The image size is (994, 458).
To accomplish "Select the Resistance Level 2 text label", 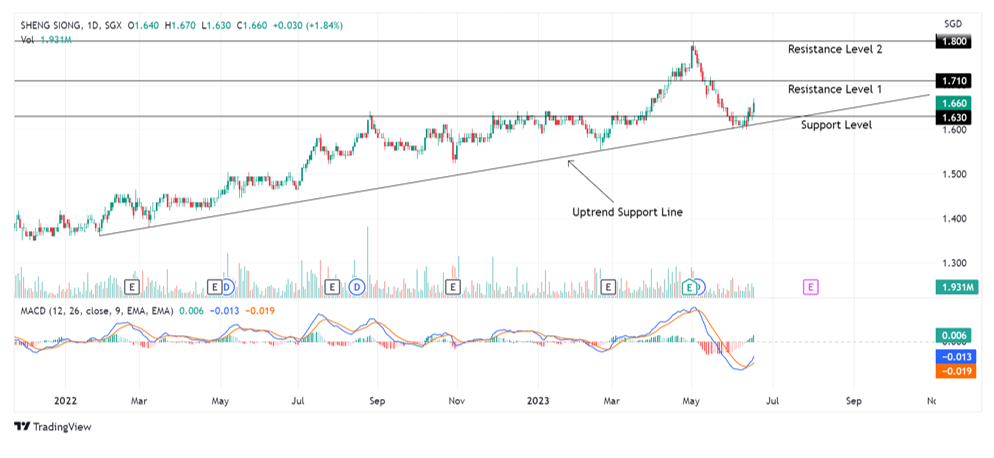I will tap(835, 49).
